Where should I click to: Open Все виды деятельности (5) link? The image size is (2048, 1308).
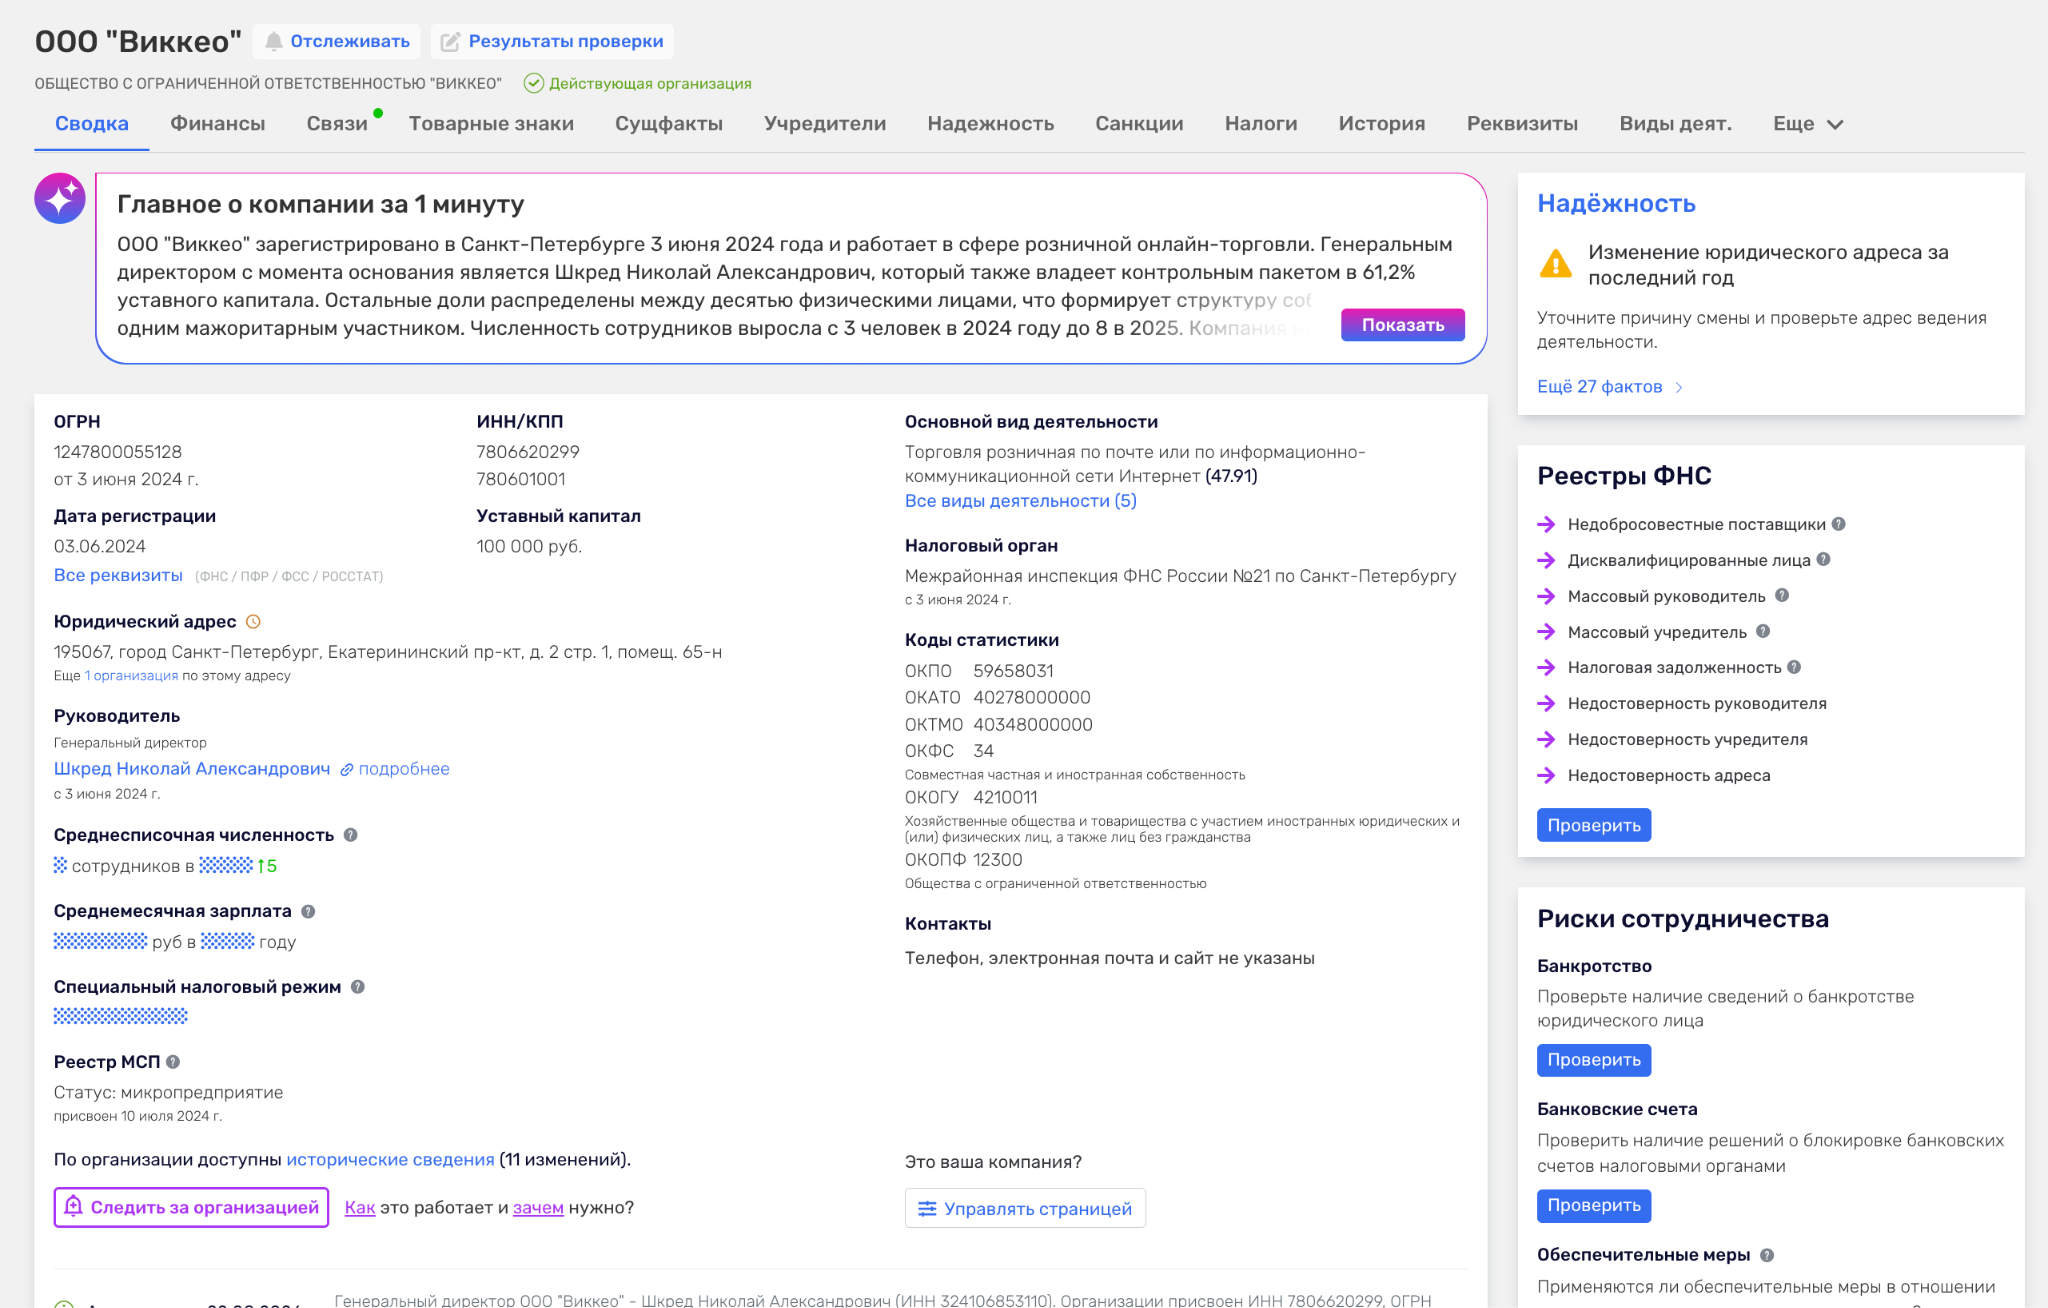pos(1021,501)
